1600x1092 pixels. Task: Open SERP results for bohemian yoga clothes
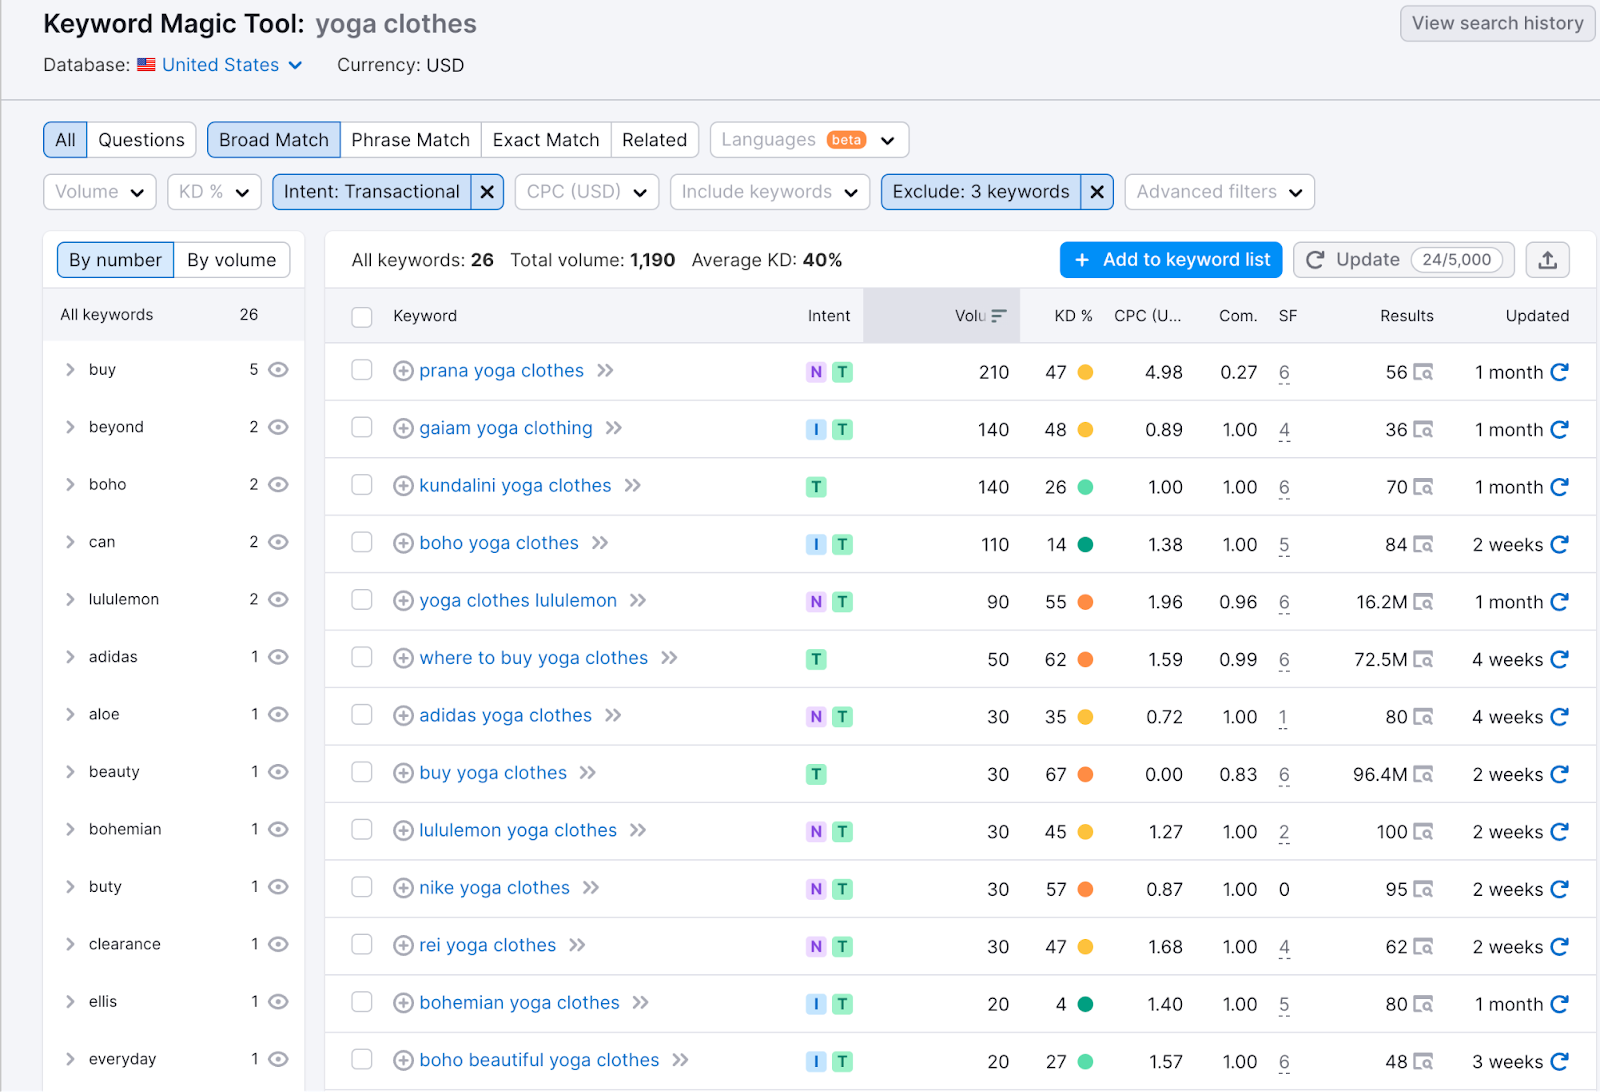(1423, 1005)
